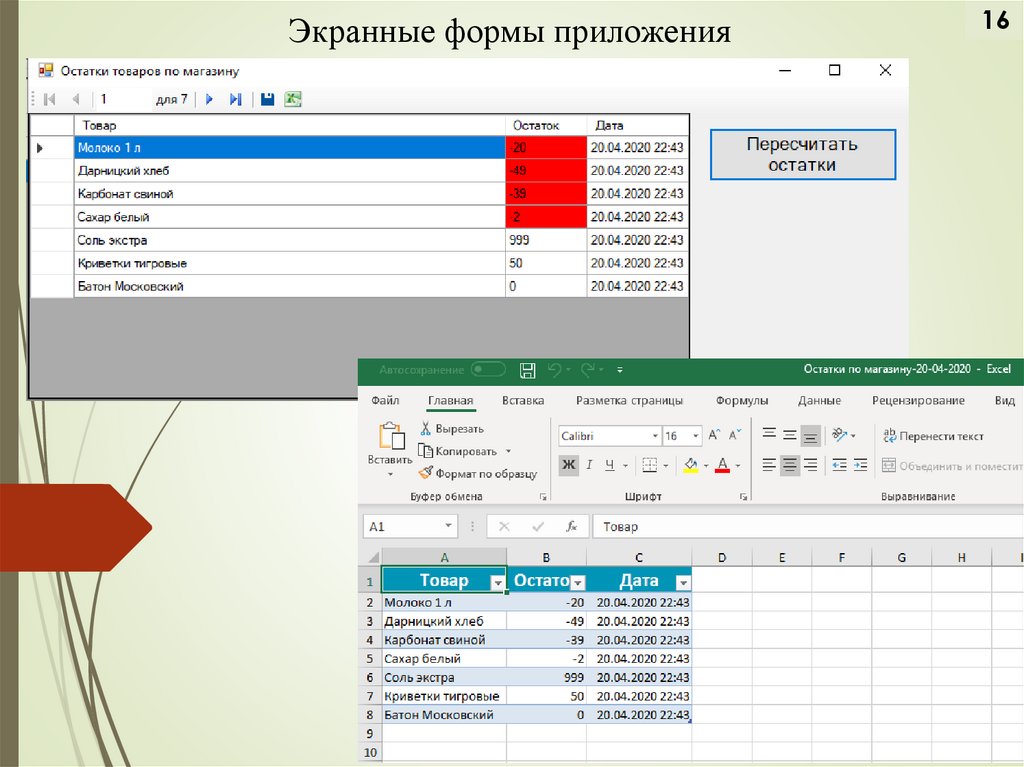Click the floppy disk save icon in navigator

click(x=267, y=99)
